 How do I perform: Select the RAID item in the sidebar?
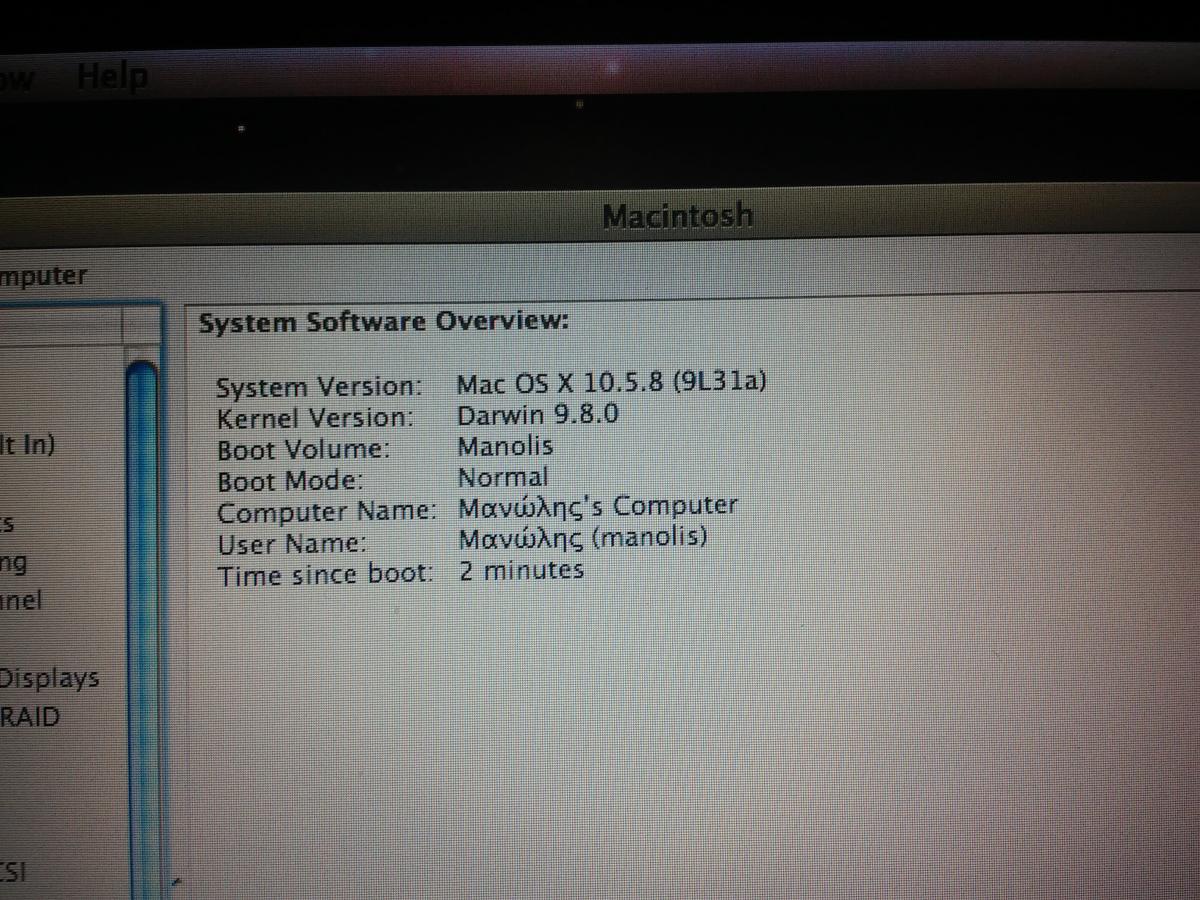30,717
